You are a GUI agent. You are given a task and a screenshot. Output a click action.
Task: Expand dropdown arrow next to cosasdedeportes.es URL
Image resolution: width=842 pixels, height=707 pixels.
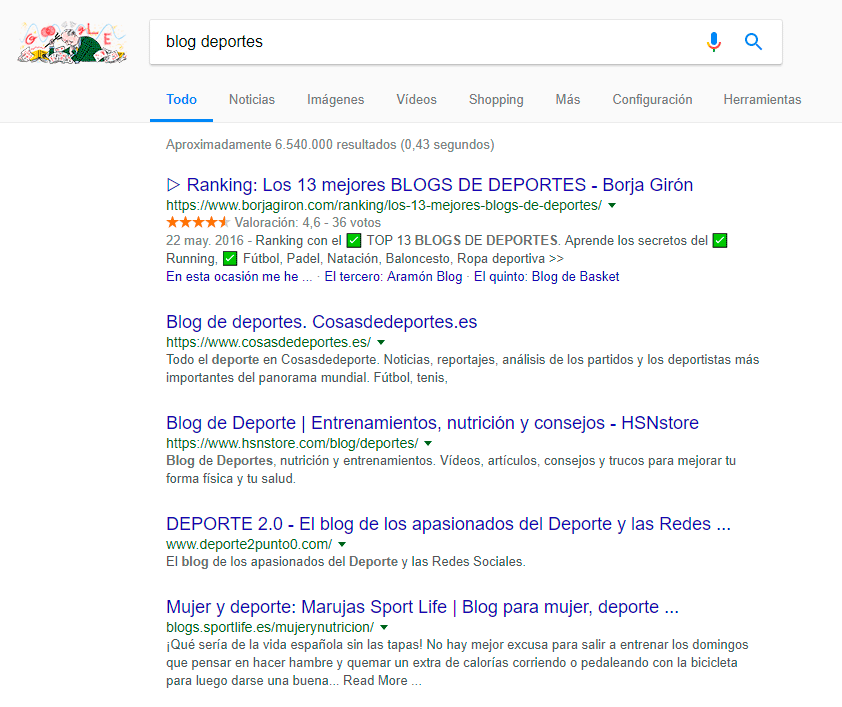[x=381, y=342]
